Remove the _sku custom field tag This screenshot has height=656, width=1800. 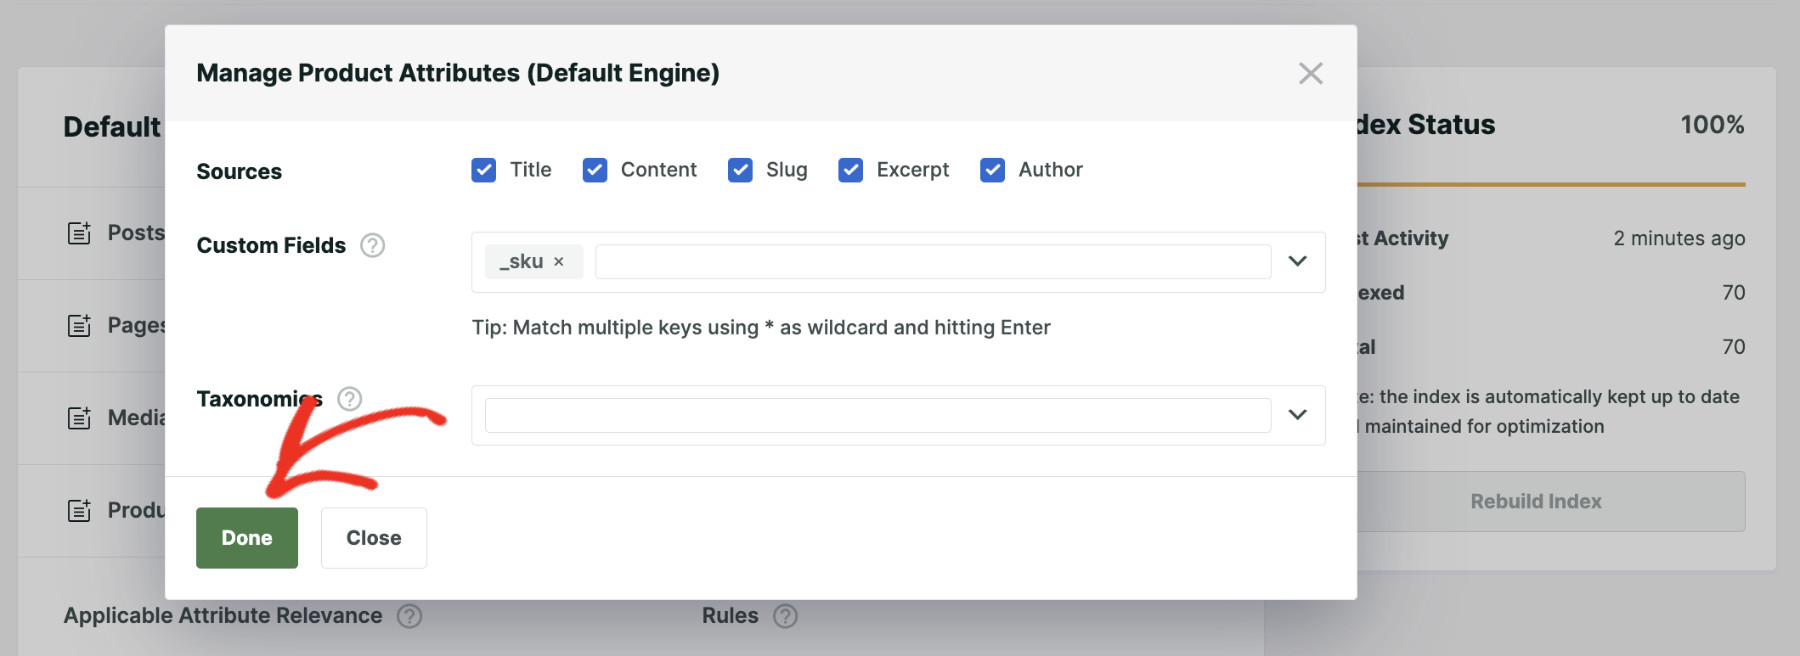tap(559, 262)
